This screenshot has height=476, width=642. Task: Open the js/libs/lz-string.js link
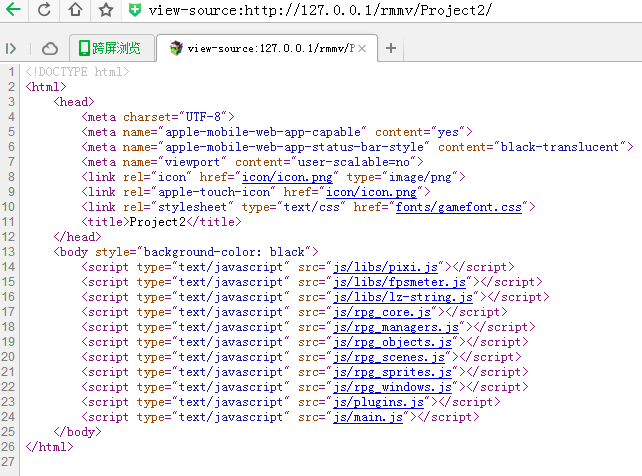pos(403,297)
